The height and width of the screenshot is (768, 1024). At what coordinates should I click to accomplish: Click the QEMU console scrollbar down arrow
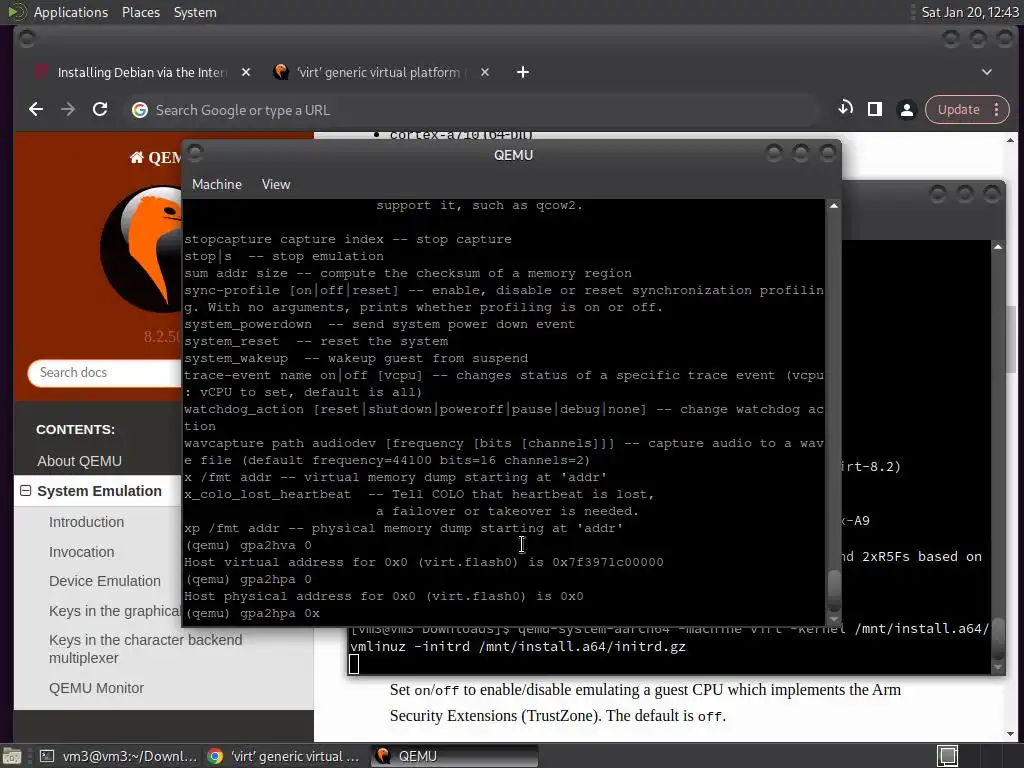[834, 620]
